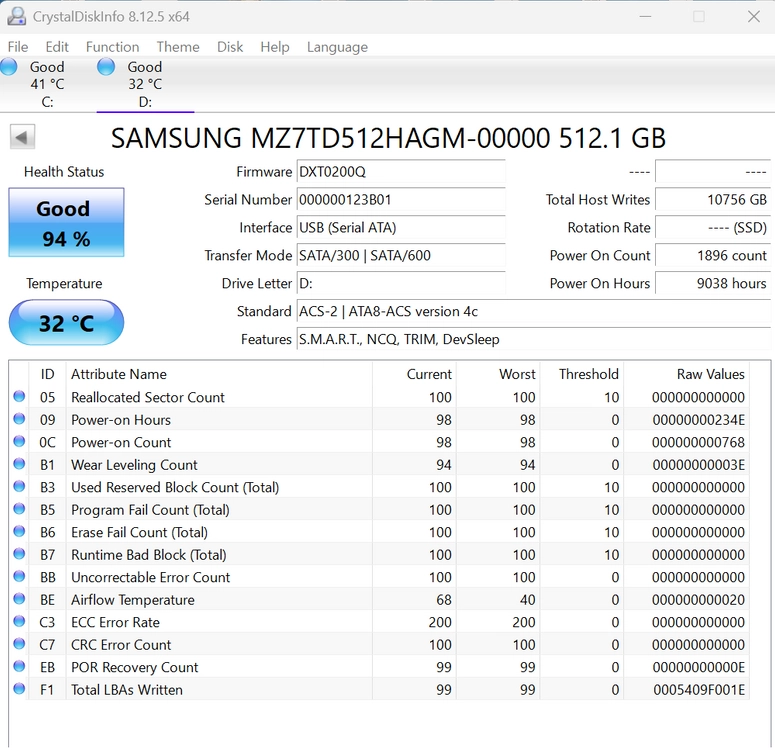The image size is (775, 750).
Task: Click the 32 °C temperature button
Action: (x=66, y=323)
